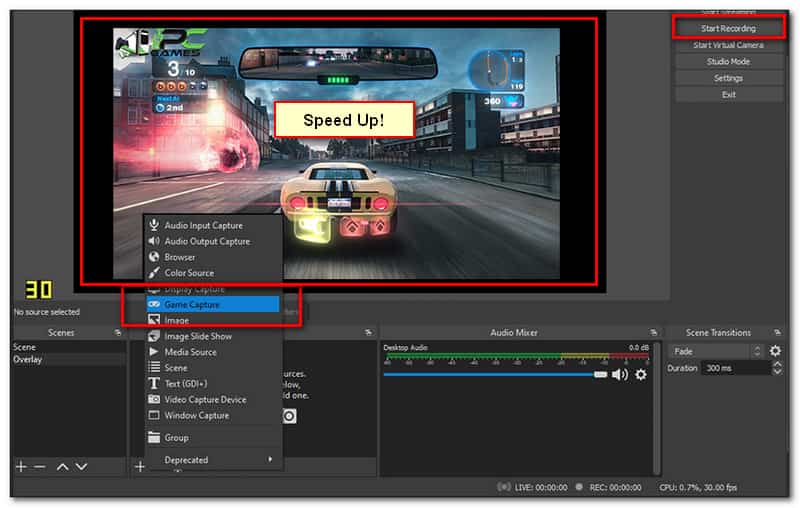The height and width of the screenshot is (508, 800).
Task: Start the Virtual Camera
Action: click(728, 45)
